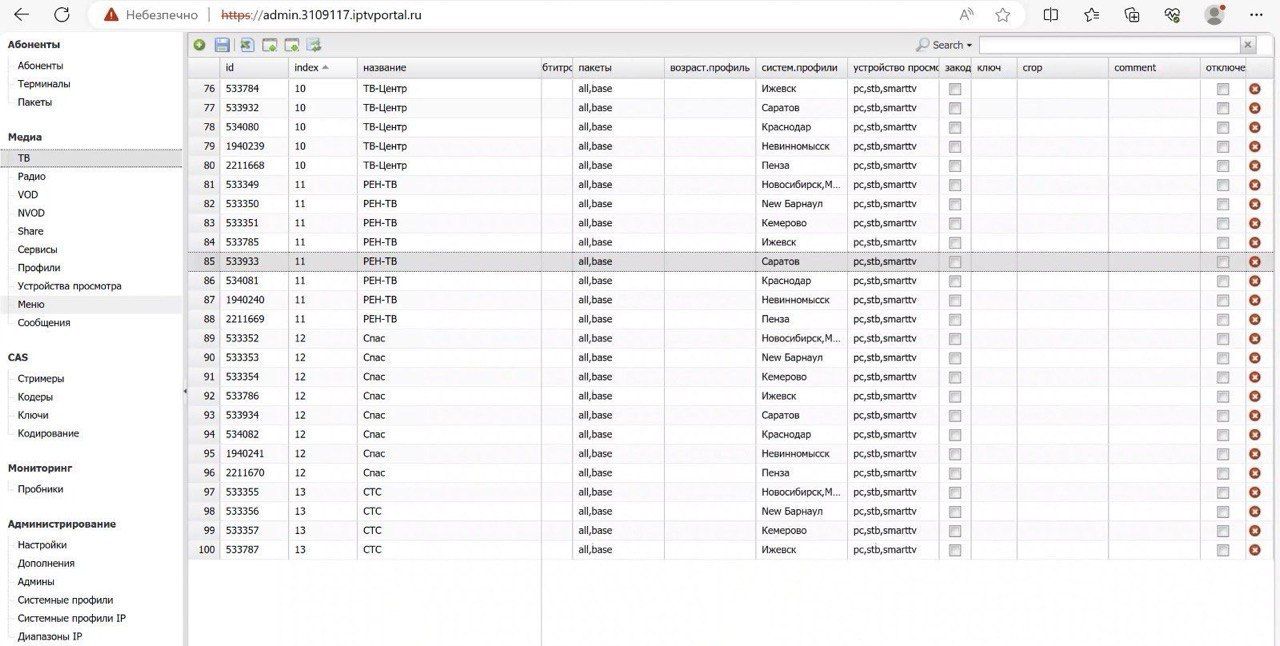Click into the search text field
This screenshot has height=646, width=1280.
tap(1108, 45)
